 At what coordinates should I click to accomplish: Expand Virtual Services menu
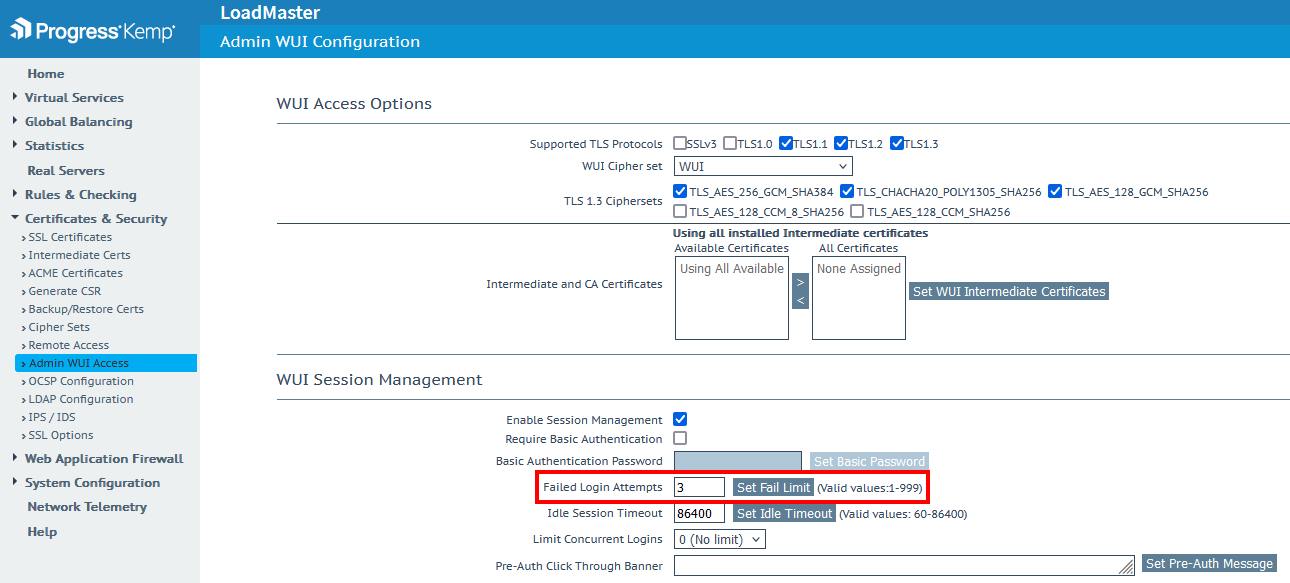(74, 98)
